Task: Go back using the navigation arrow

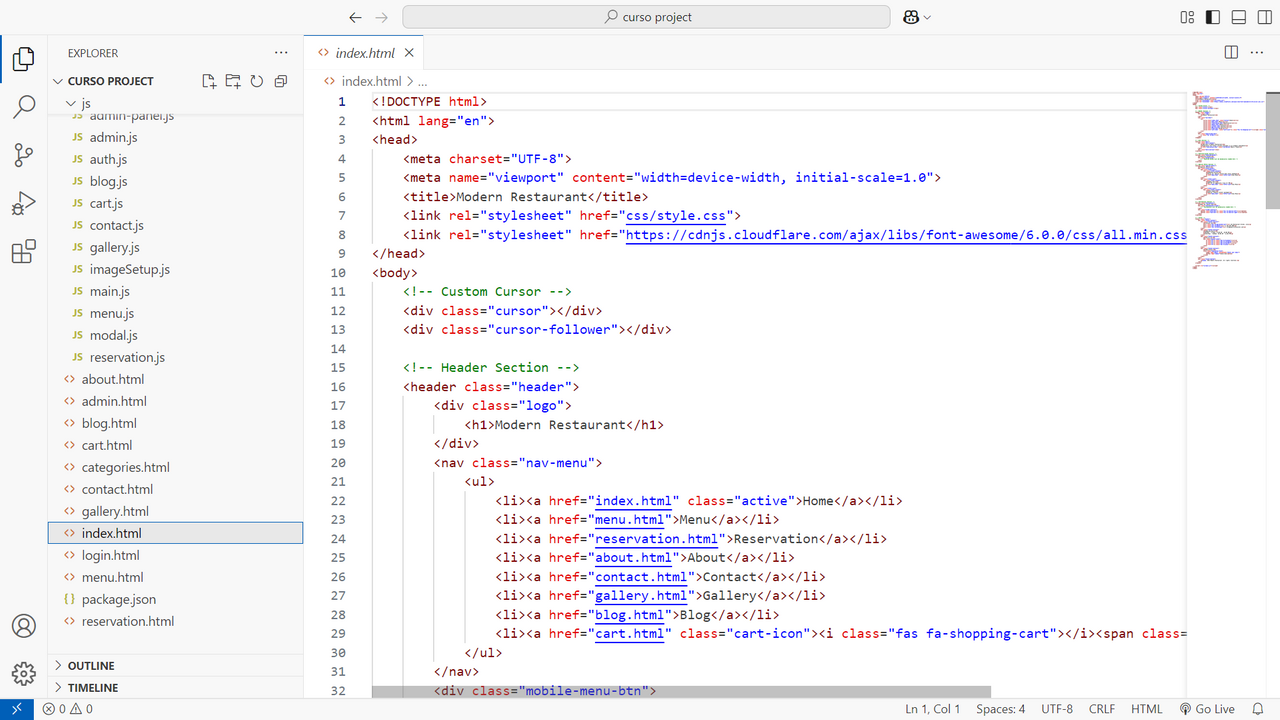Action: coord(355,17)
